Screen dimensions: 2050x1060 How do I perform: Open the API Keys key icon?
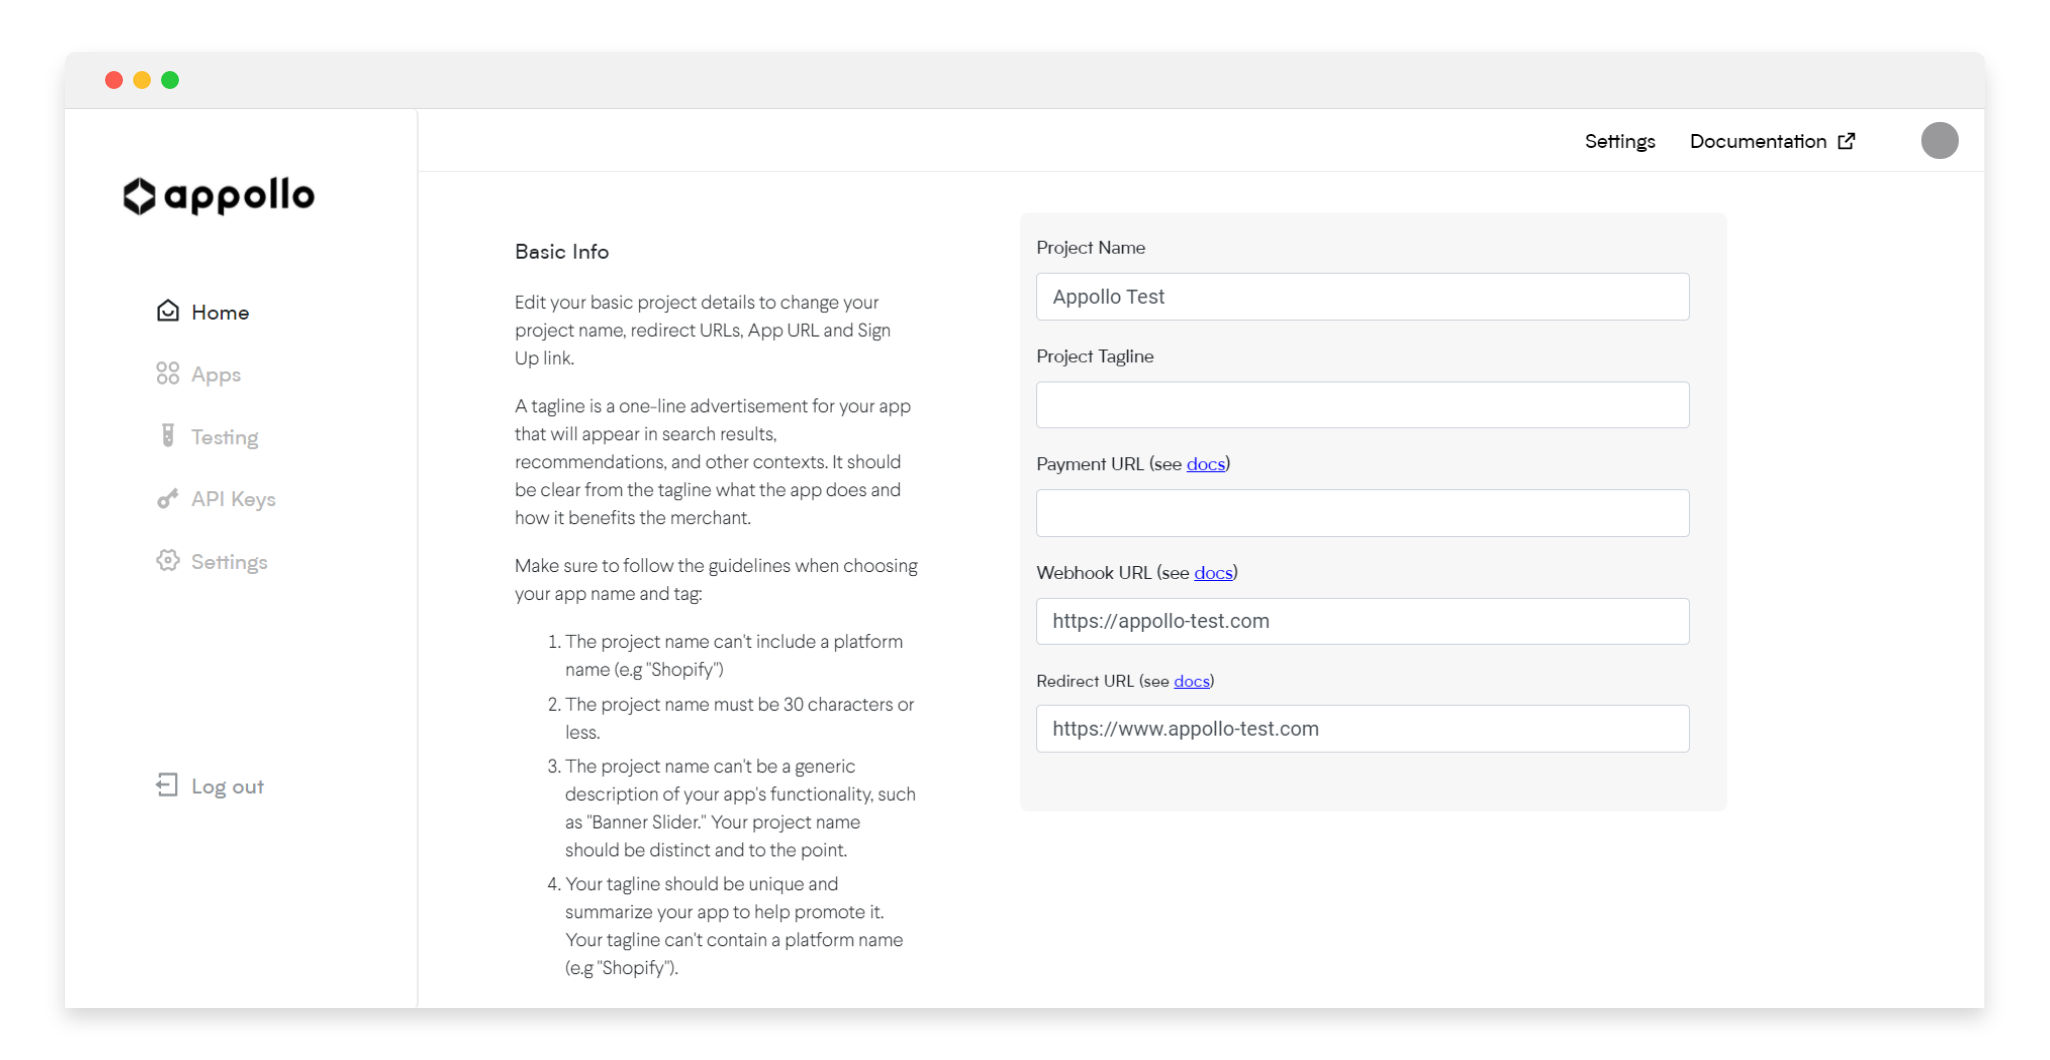pyautogui.click(x=168, y=498)
